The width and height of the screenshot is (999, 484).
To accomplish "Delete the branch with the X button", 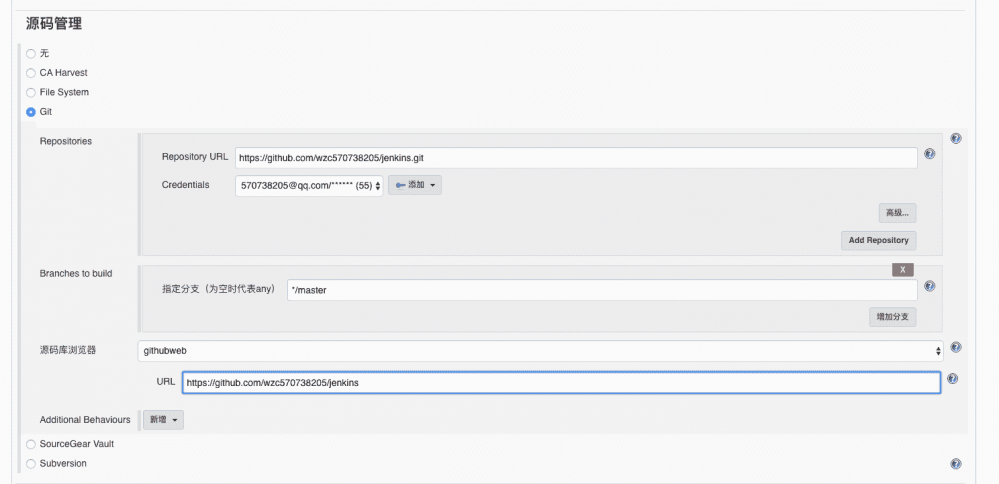I will click(903, 269).
